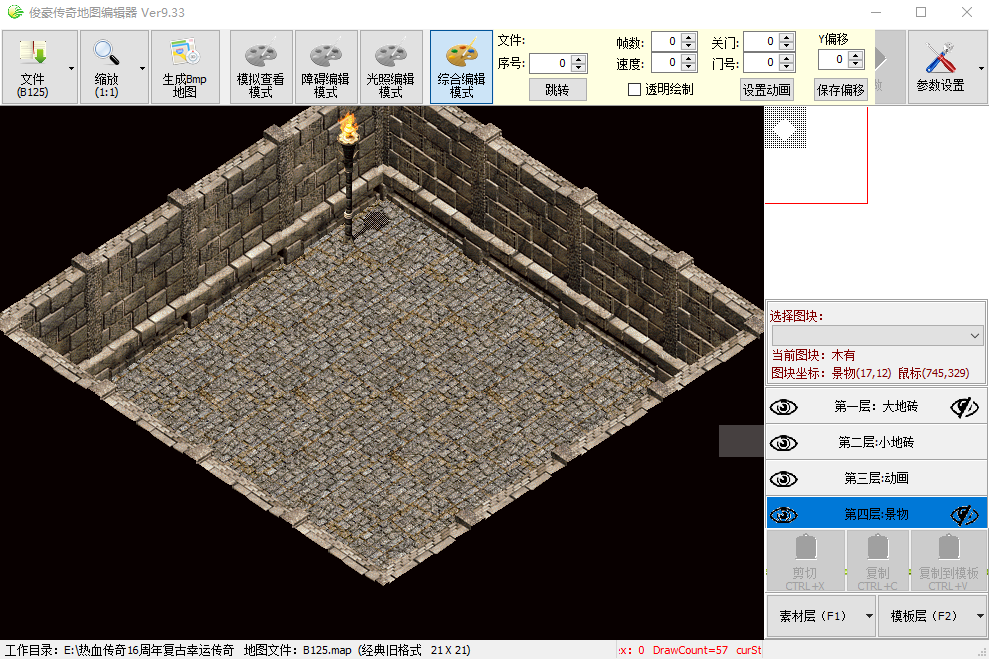Focus the 帧数 number field

(x=666, y=42)
